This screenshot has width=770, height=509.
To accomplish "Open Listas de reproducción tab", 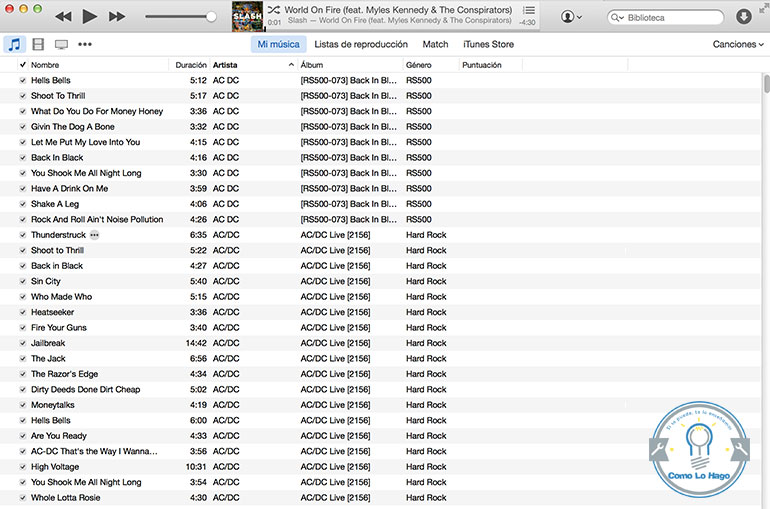I will (361, 44).
